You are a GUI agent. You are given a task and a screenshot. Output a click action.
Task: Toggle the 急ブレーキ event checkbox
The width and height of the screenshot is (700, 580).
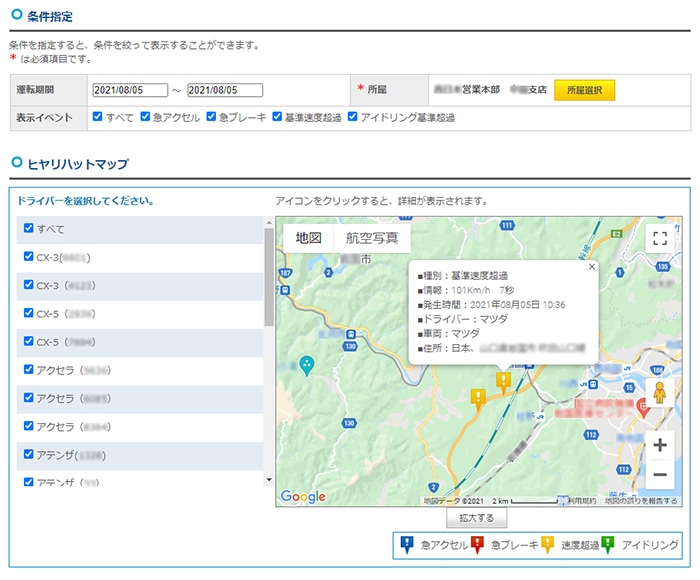211,117
